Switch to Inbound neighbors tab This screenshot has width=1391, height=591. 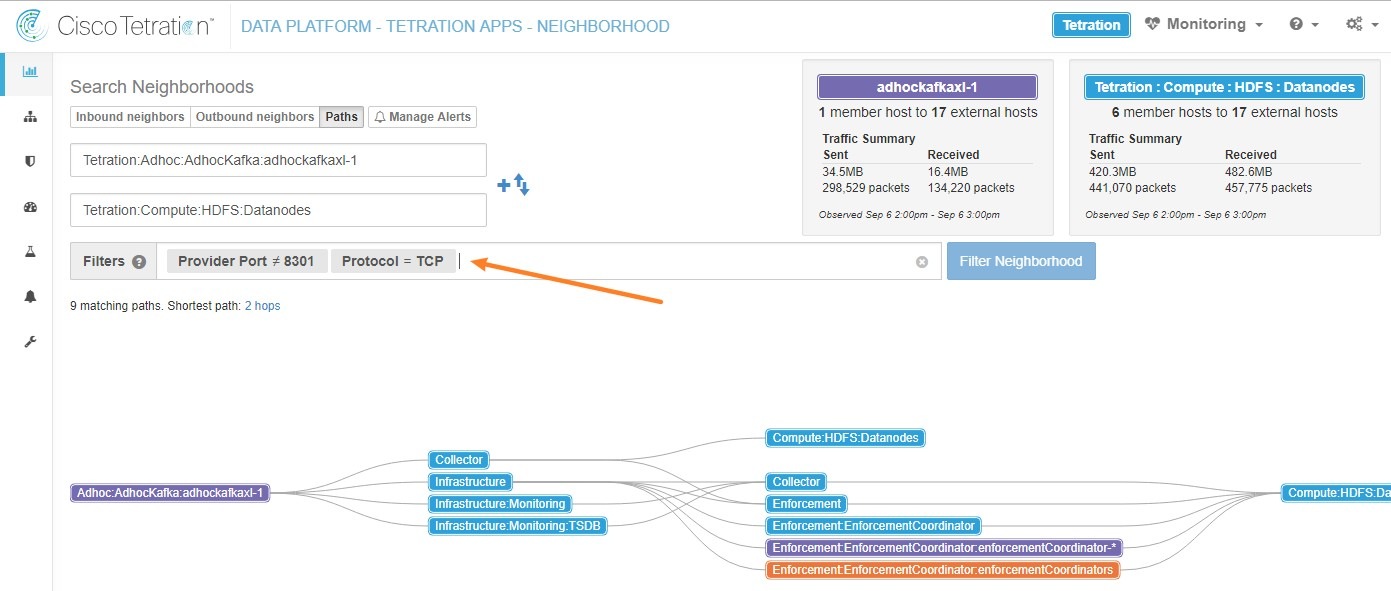130,117
